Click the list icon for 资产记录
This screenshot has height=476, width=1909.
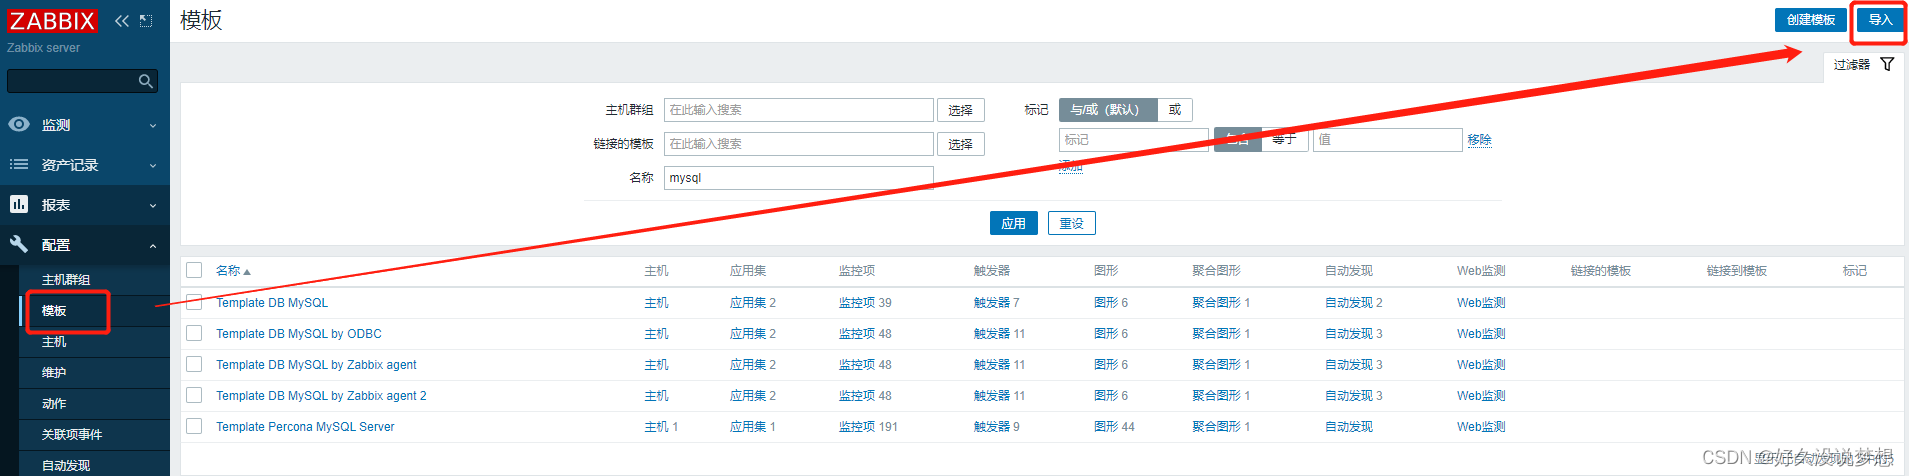[19, 164]
